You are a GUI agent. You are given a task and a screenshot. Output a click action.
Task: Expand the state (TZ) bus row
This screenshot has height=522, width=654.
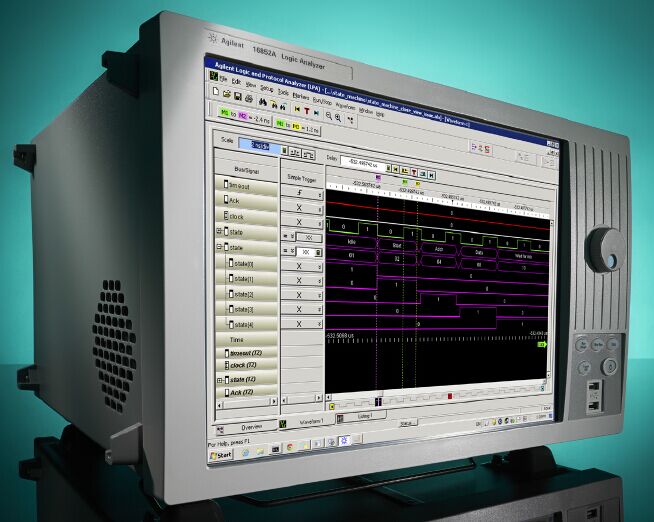[220, 380]
